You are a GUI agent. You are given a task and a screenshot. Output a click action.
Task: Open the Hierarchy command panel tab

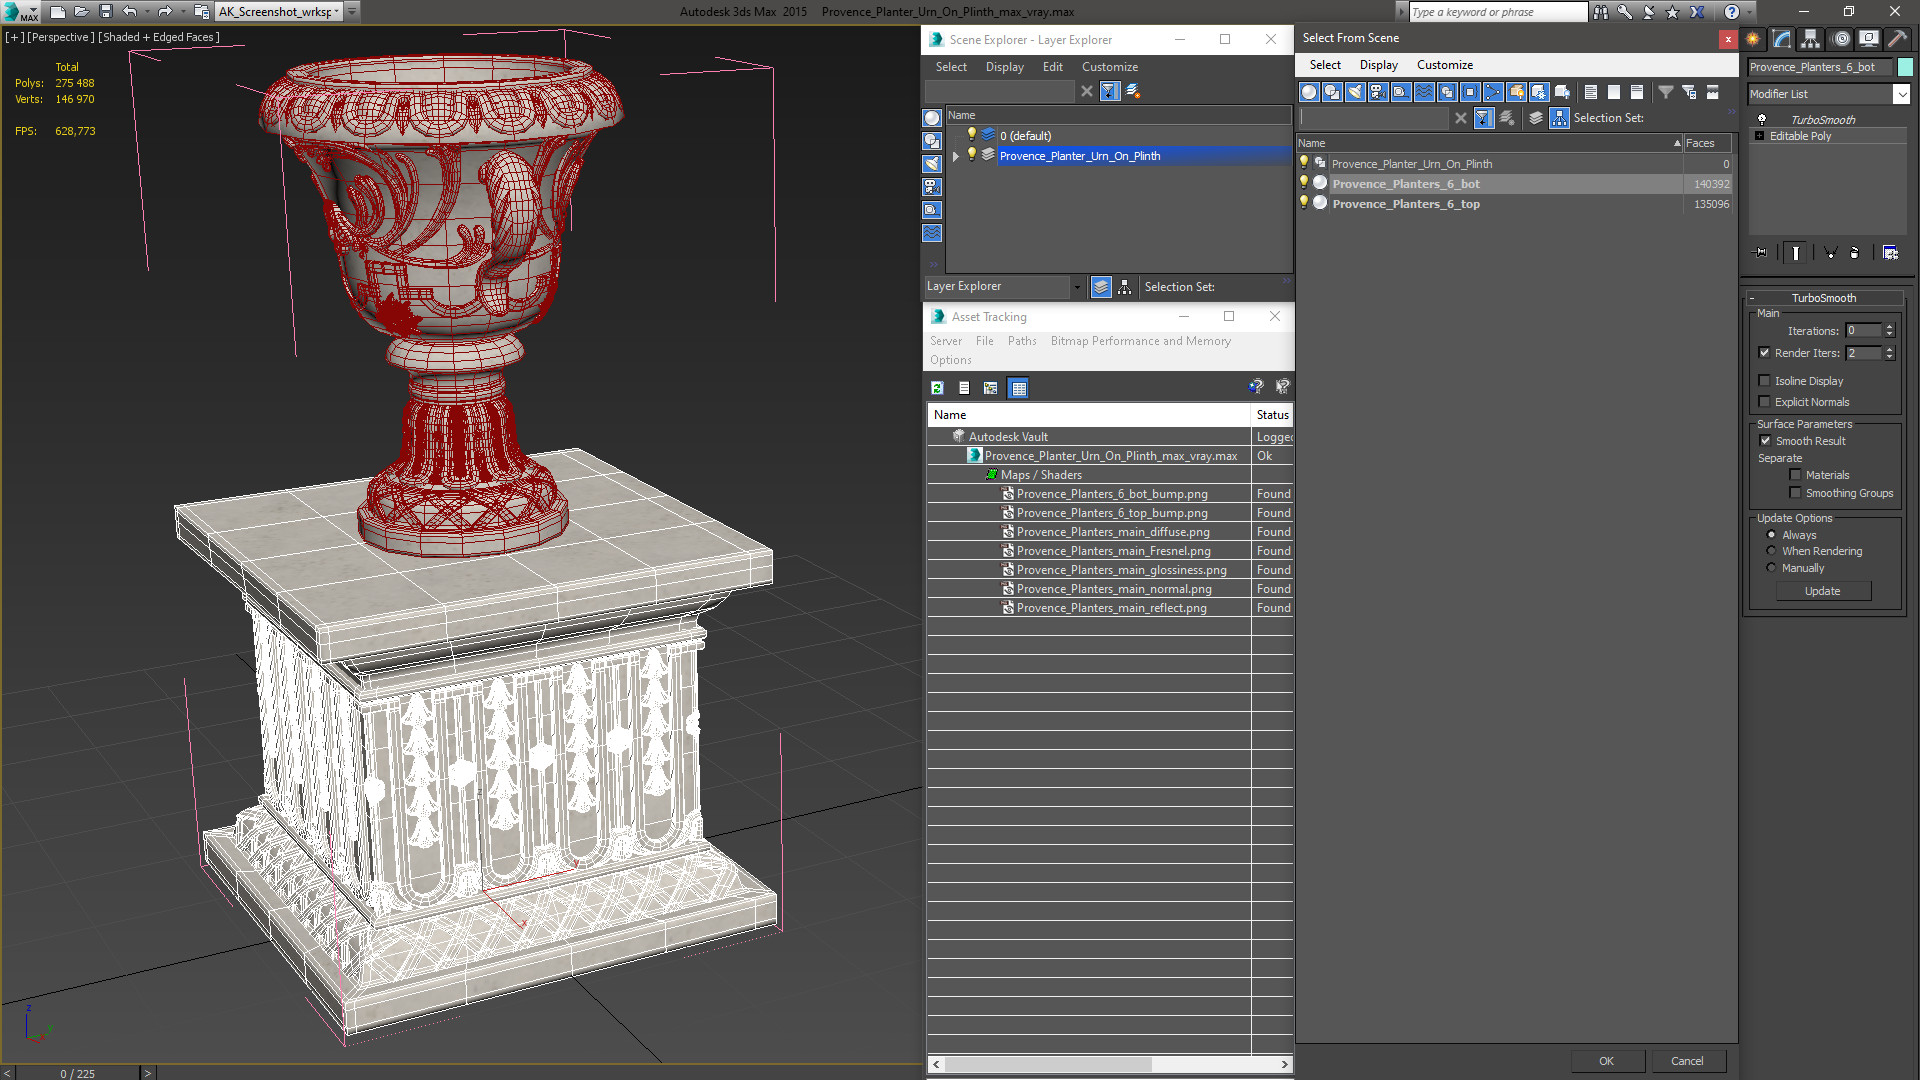(x=1811, y=39)
